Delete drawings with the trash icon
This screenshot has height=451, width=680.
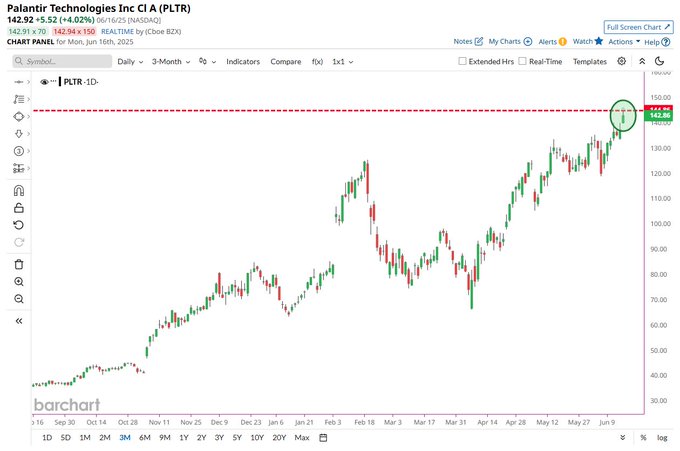[19, 265]
